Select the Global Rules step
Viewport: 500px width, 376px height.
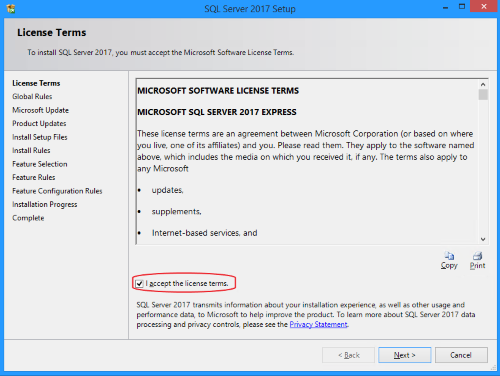(32, 96)
